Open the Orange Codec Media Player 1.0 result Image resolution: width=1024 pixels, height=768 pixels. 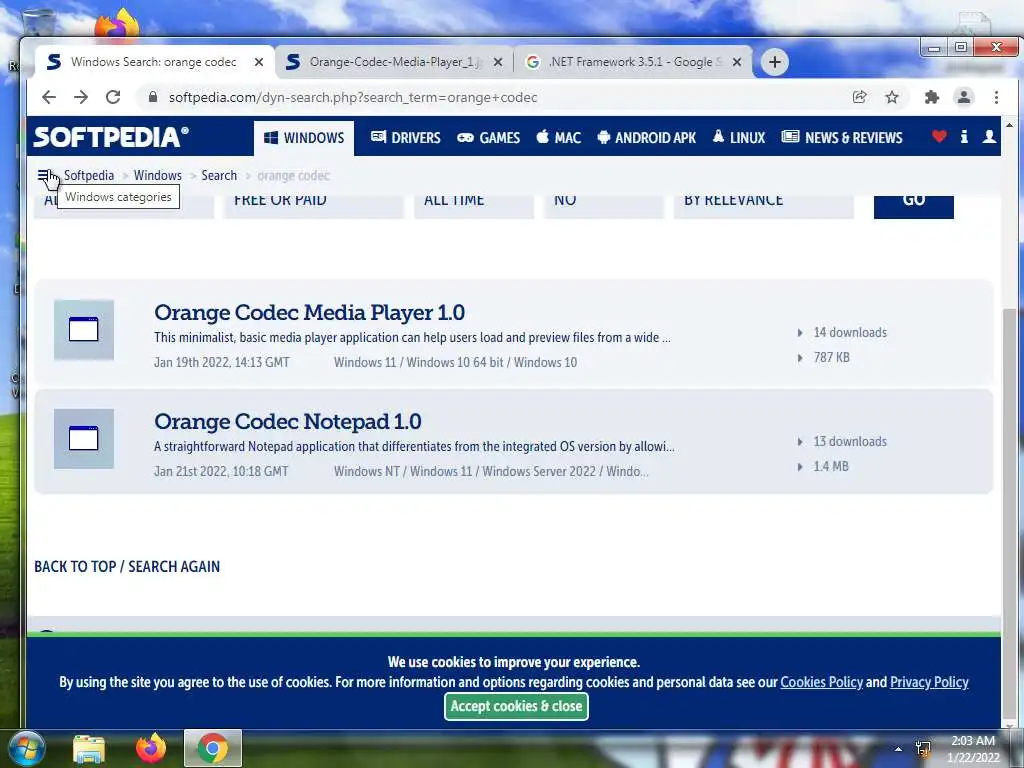(x=310, y=312)
